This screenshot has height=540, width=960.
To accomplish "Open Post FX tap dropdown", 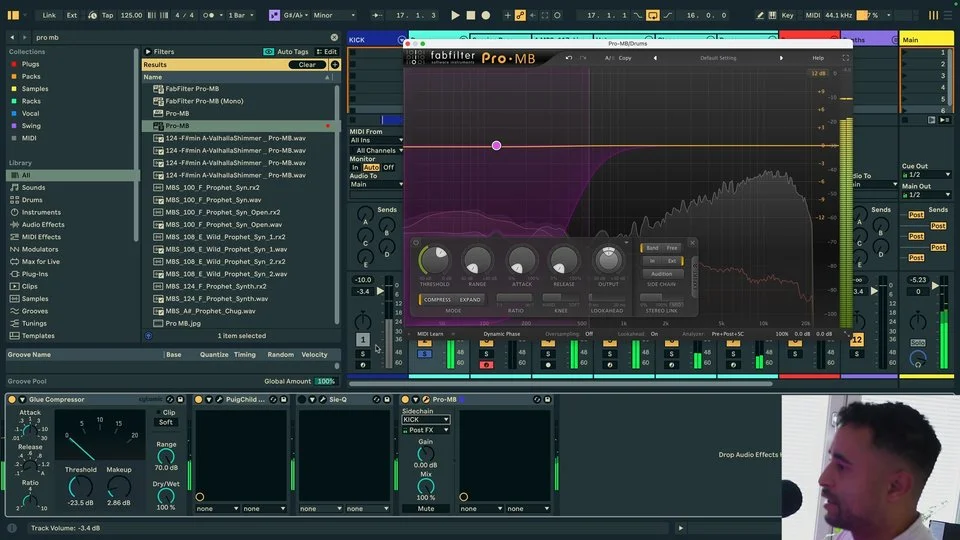I will (x=426, y=430).
